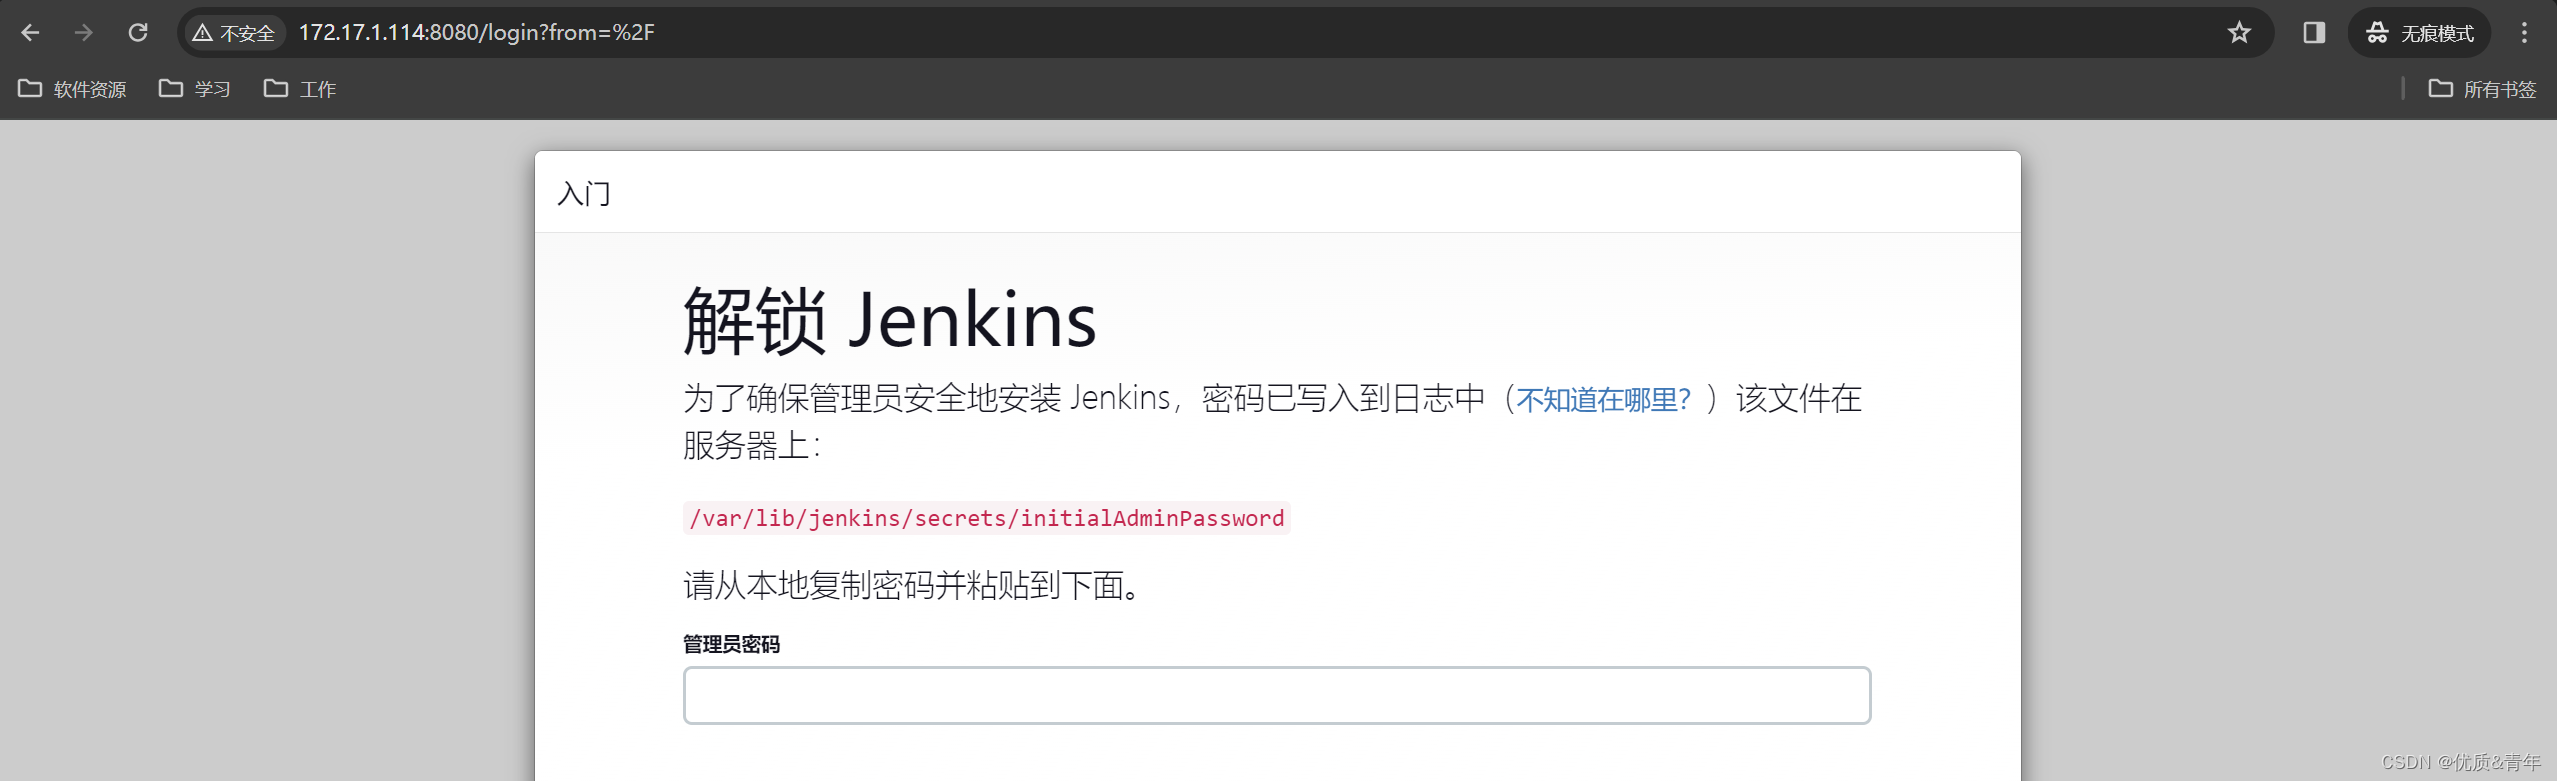Viewport: 2557px width, 781px height.
Task: Open the Chrome three-dot menu
Action: point(2524,33)
